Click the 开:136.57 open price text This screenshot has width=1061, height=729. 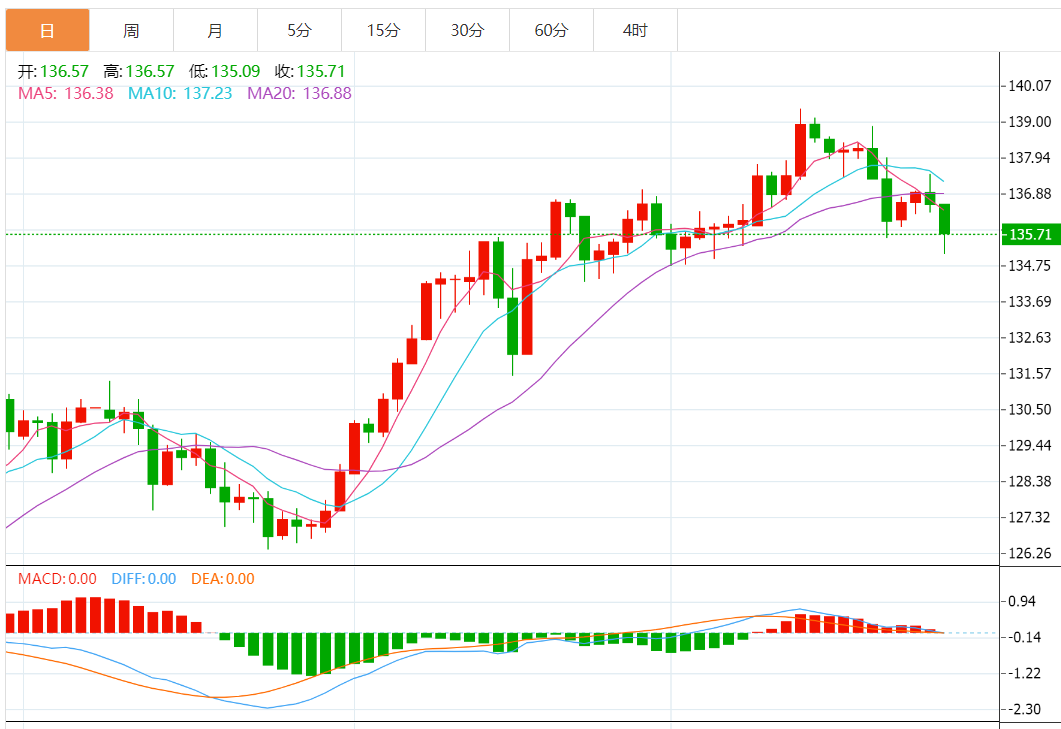point(53,71)
